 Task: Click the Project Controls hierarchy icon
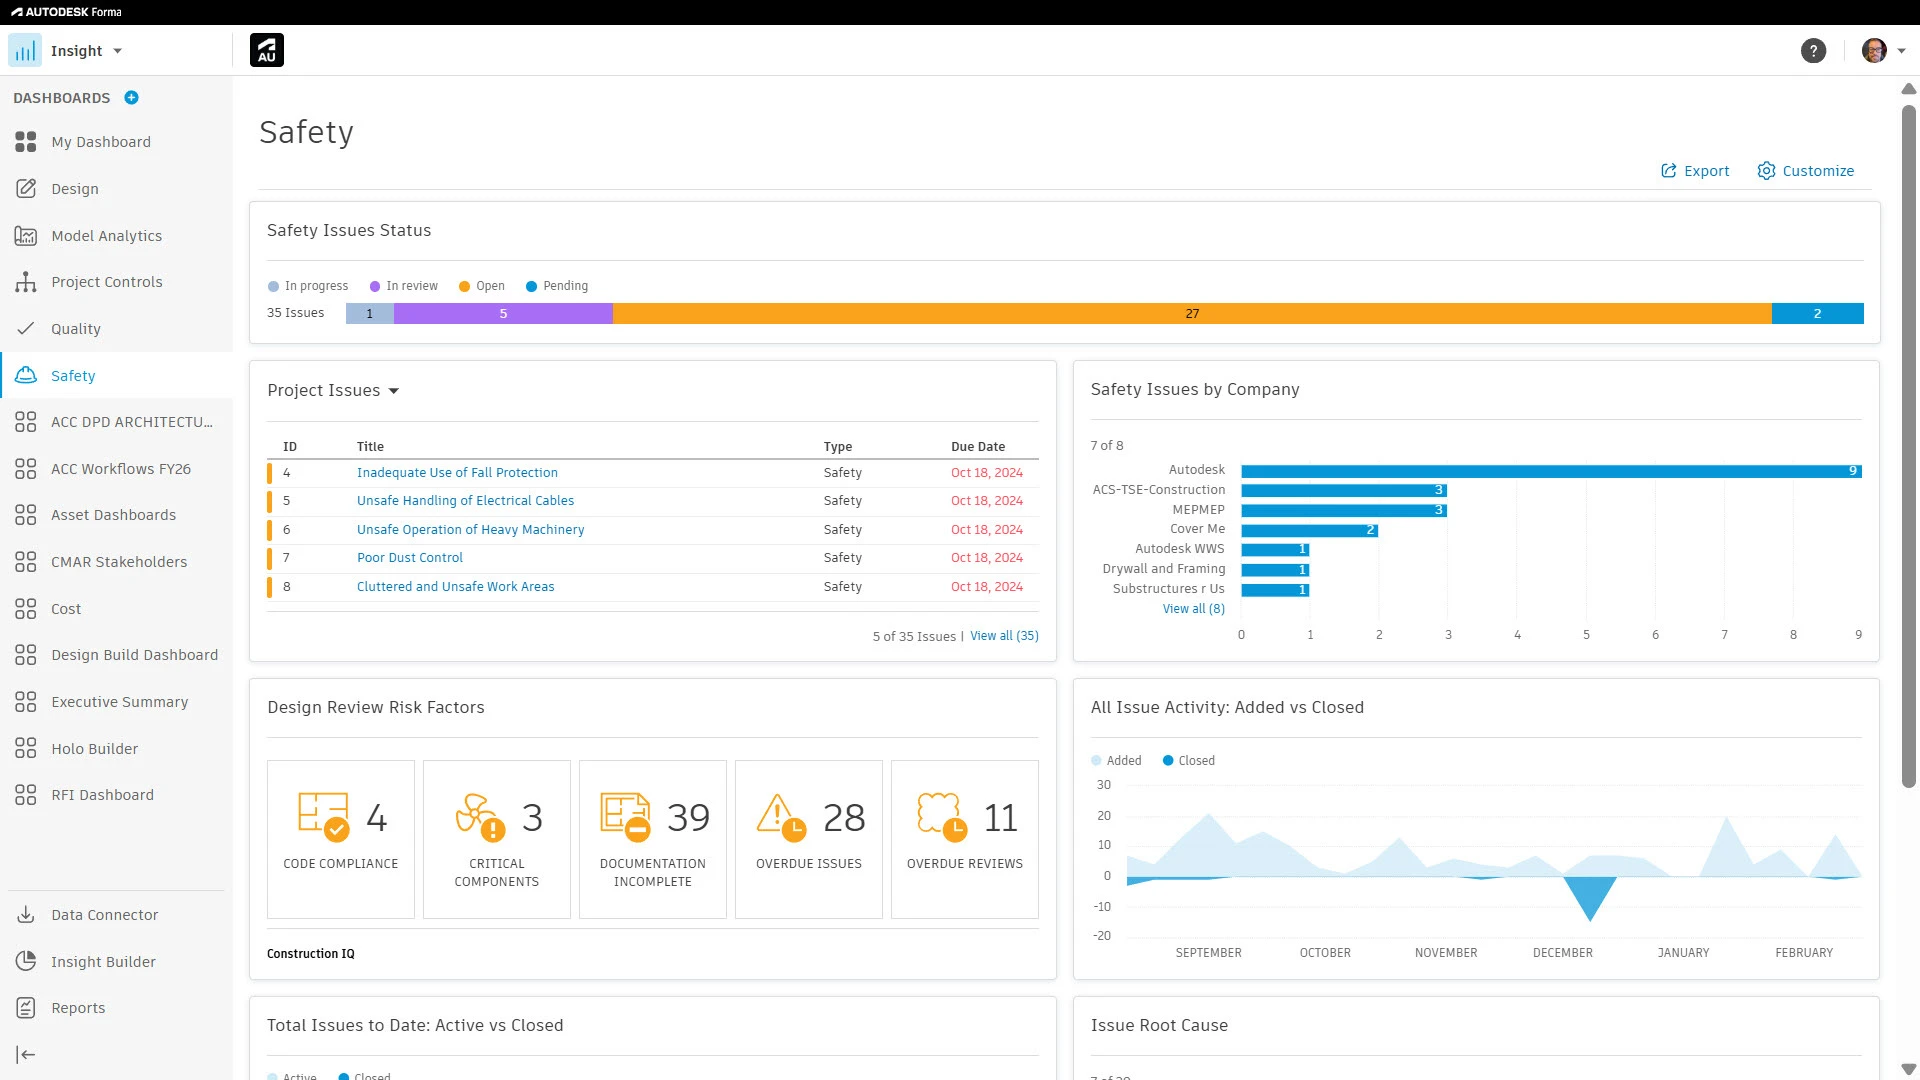pos(26,282)
